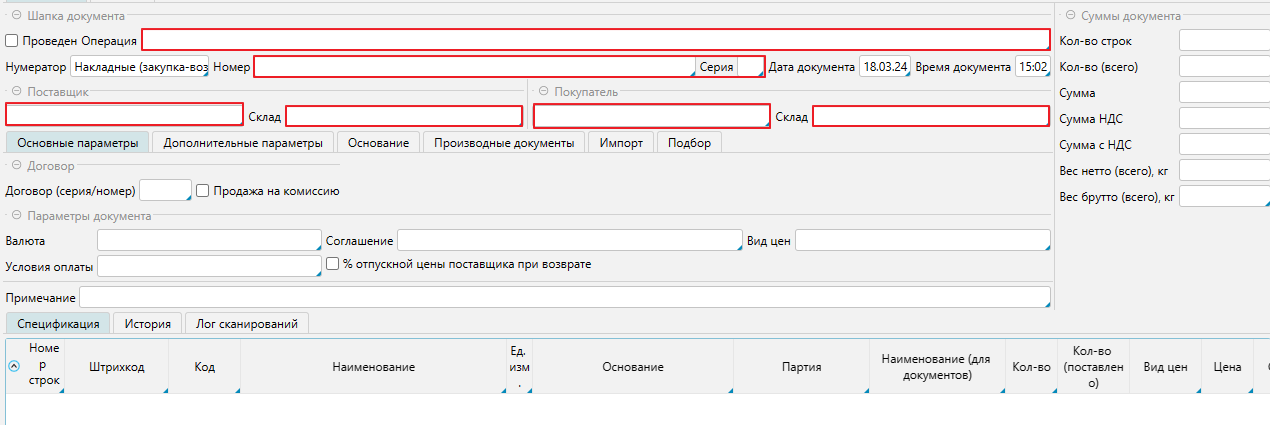Open the 'История' tab
Viewport: 1270px width, 425px height.
pos(148,323)
